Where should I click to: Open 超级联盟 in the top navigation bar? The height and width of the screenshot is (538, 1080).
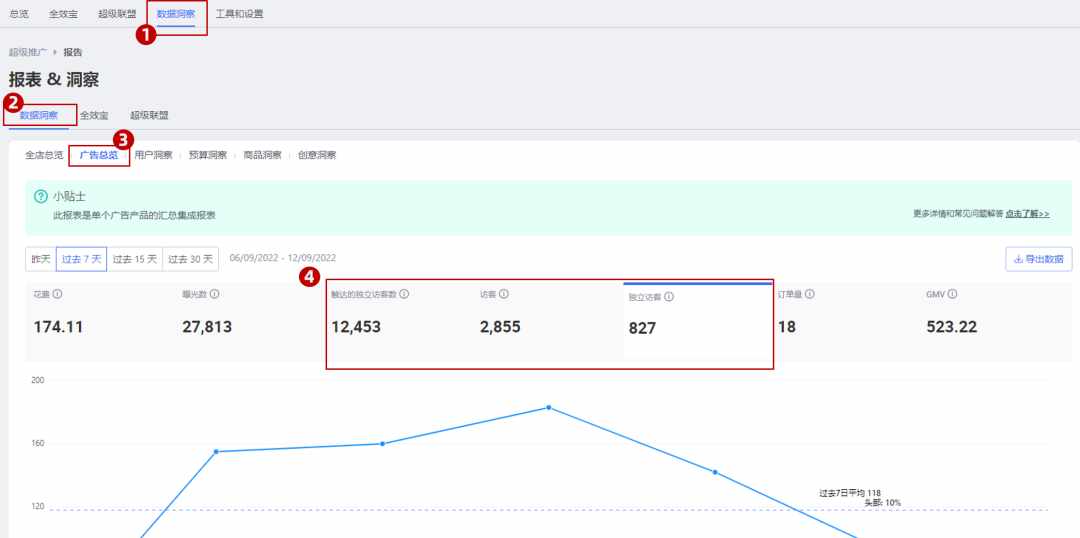point(117,14)
